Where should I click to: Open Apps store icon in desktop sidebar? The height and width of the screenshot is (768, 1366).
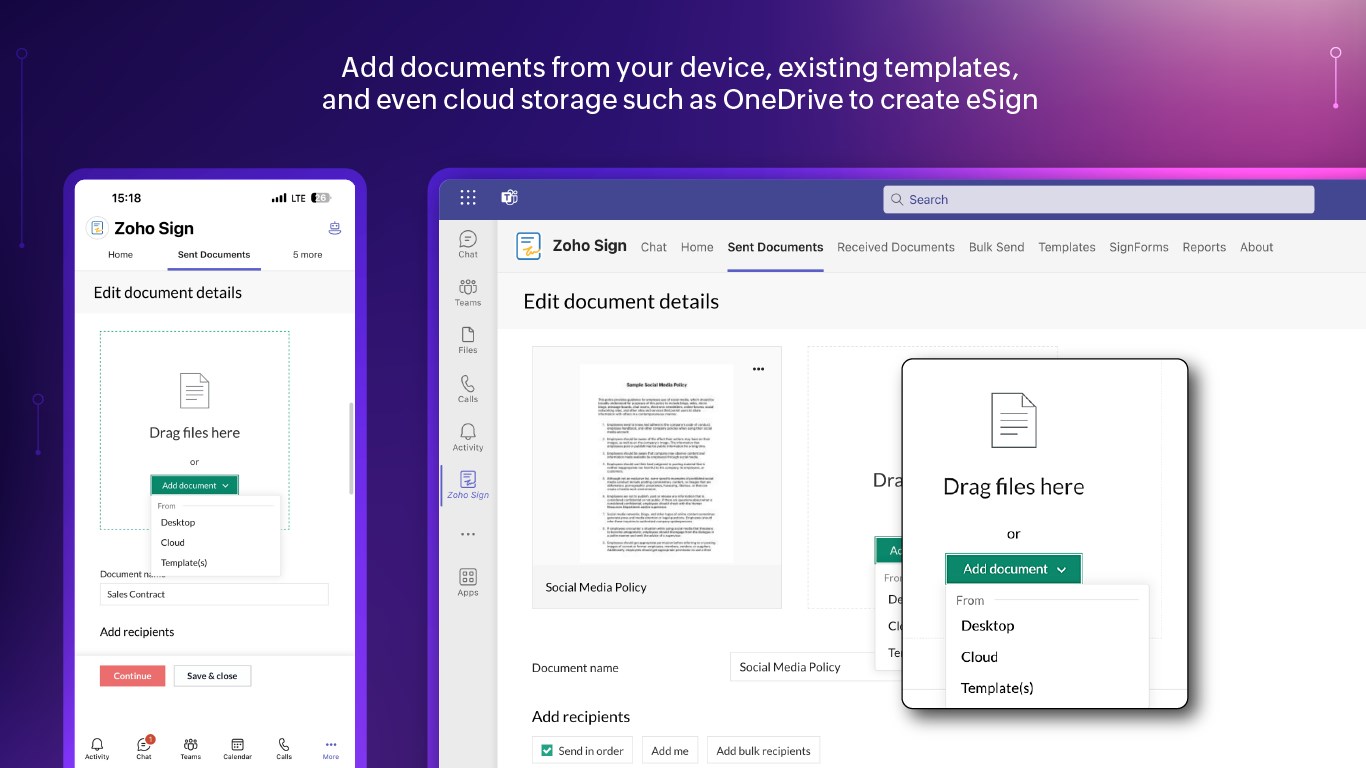pos(468,582)
